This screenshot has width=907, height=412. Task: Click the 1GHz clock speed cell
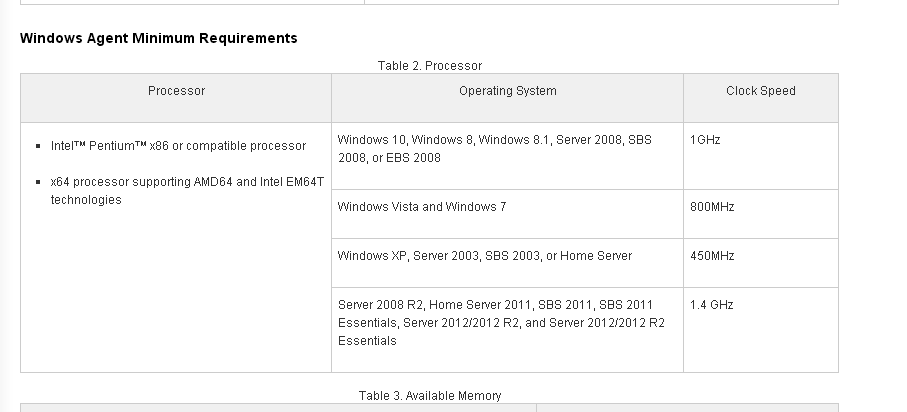tap(761, 156)
